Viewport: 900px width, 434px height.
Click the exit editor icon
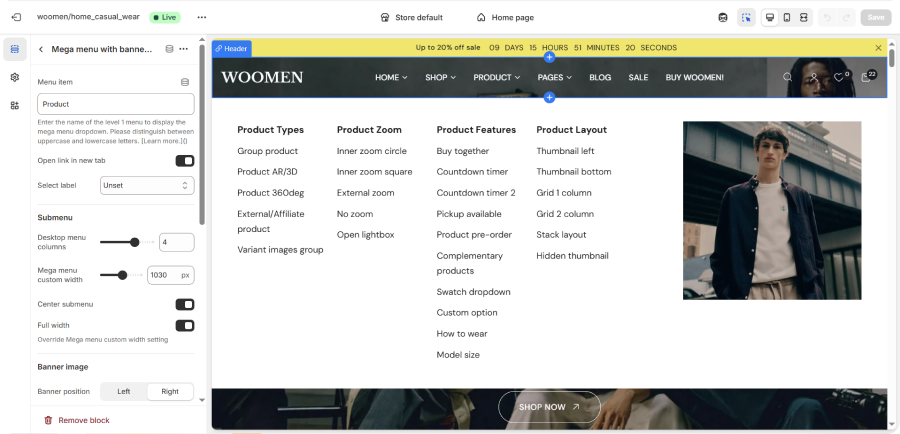15,17
